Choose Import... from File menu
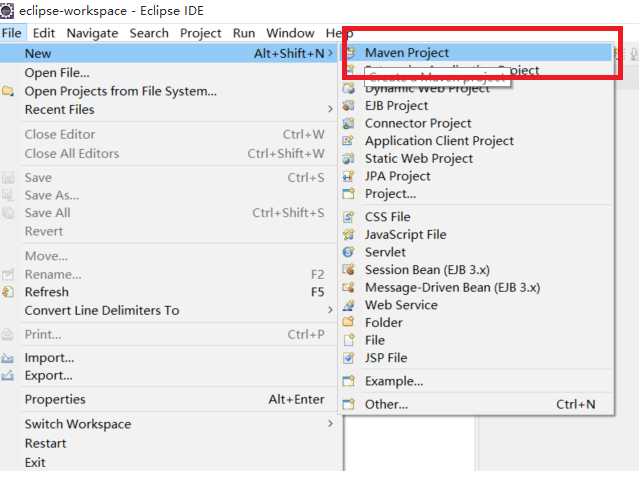 pyautogui.click(x=169, y=358)
